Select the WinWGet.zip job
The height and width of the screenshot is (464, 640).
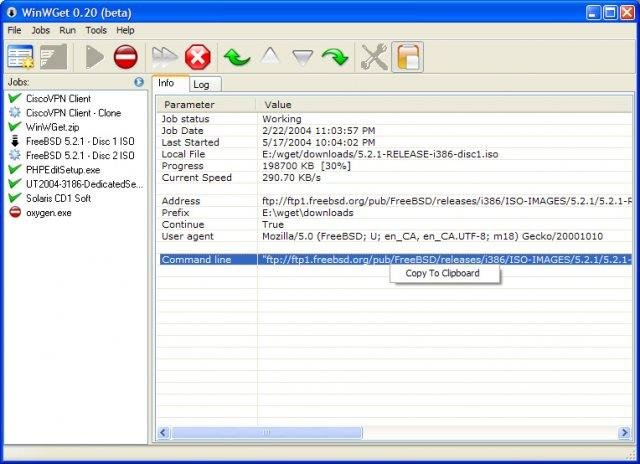coord(53,127)
